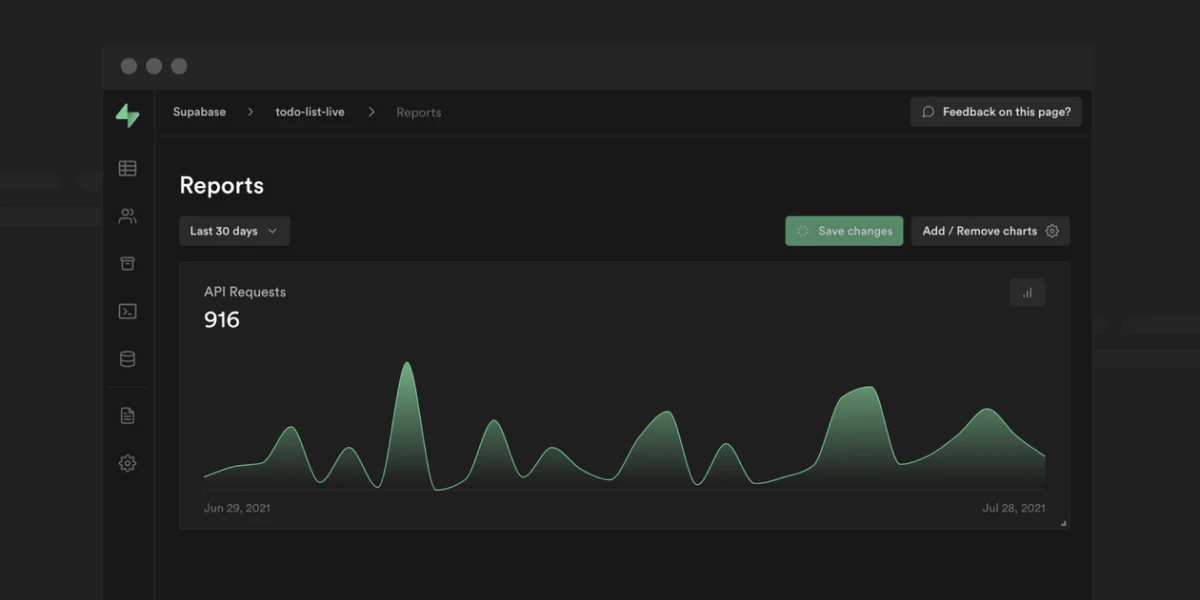Toggle bar chart view for API Requests
The width and height of the screenshot is (1200, 600).
pyautogui.click(x=1027, y=293)
